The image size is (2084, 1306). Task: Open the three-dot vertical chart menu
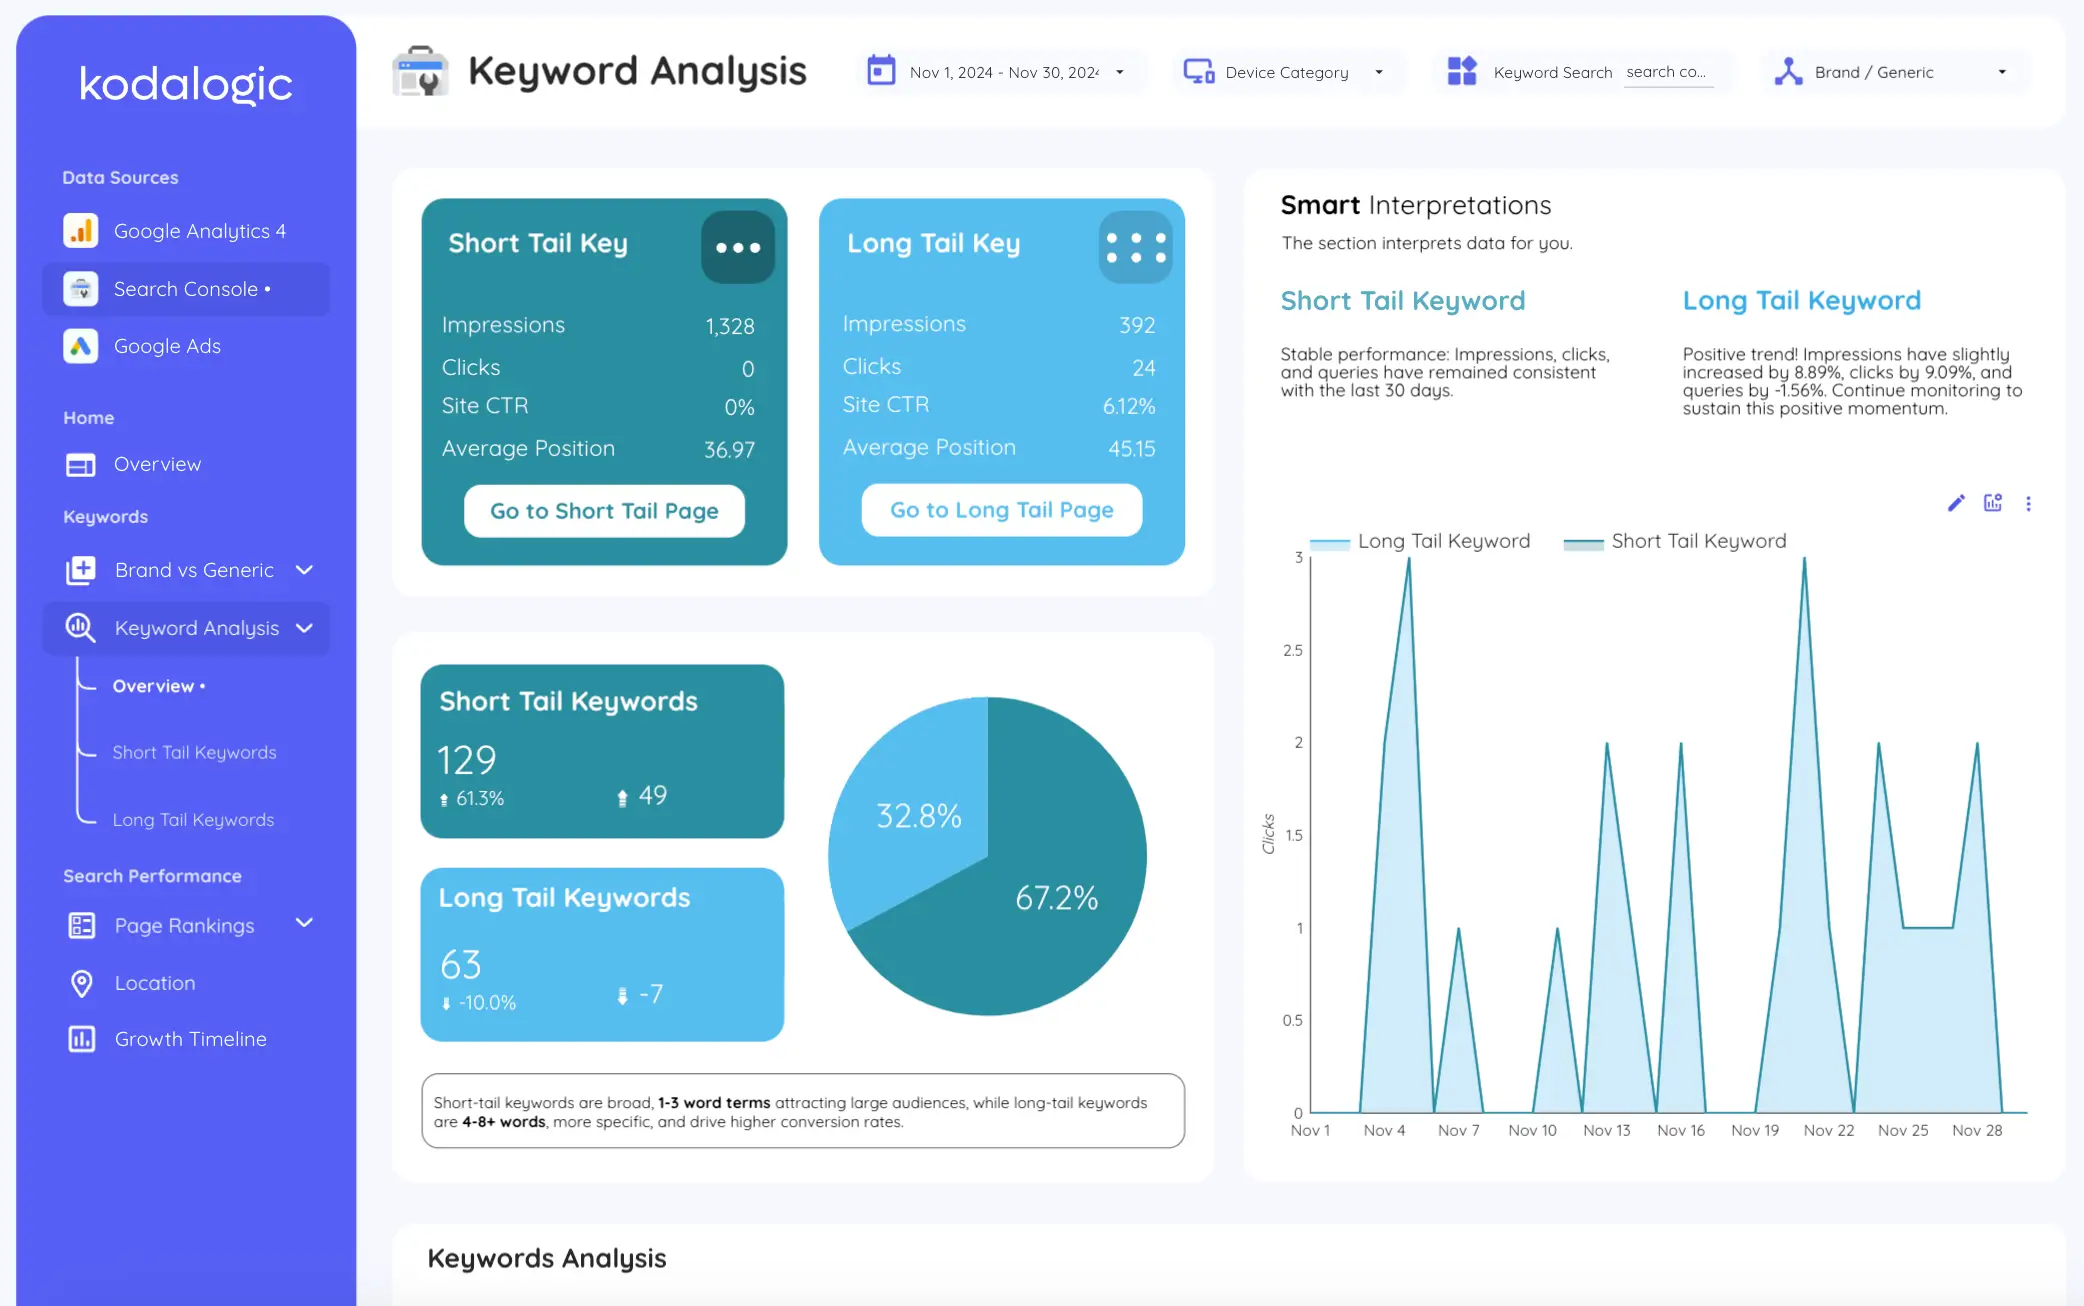[x=2029, y=503]
